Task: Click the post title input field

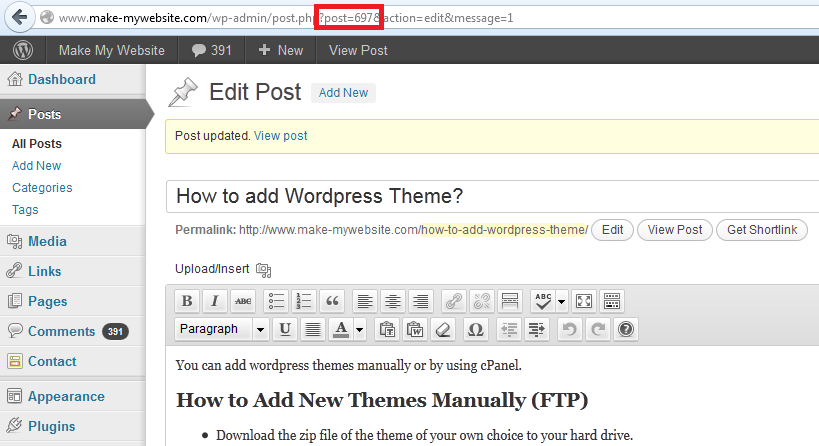Action: click(x=490, y=196)
